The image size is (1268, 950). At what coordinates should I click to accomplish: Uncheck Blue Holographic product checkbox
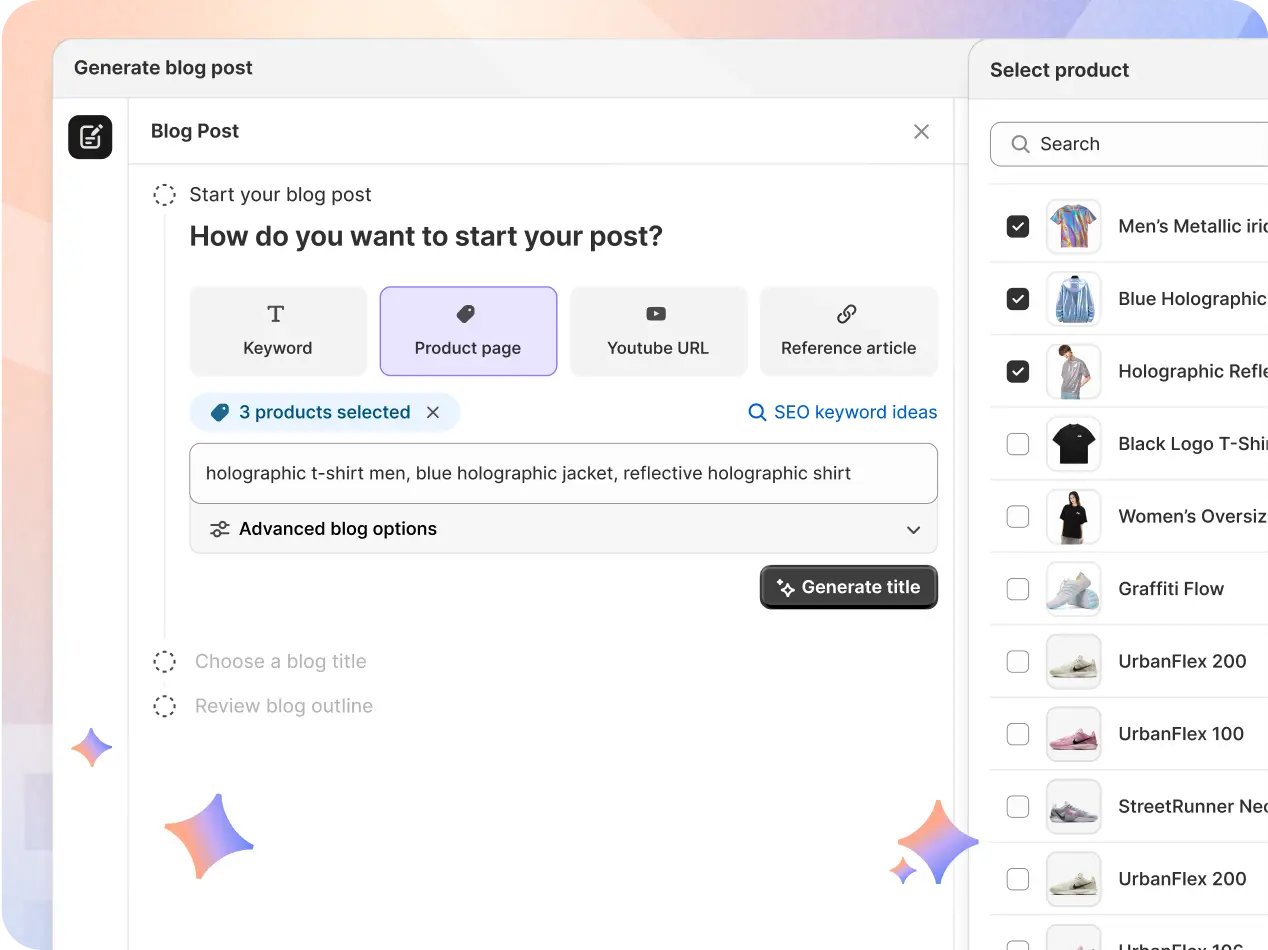click(1017, 299)
